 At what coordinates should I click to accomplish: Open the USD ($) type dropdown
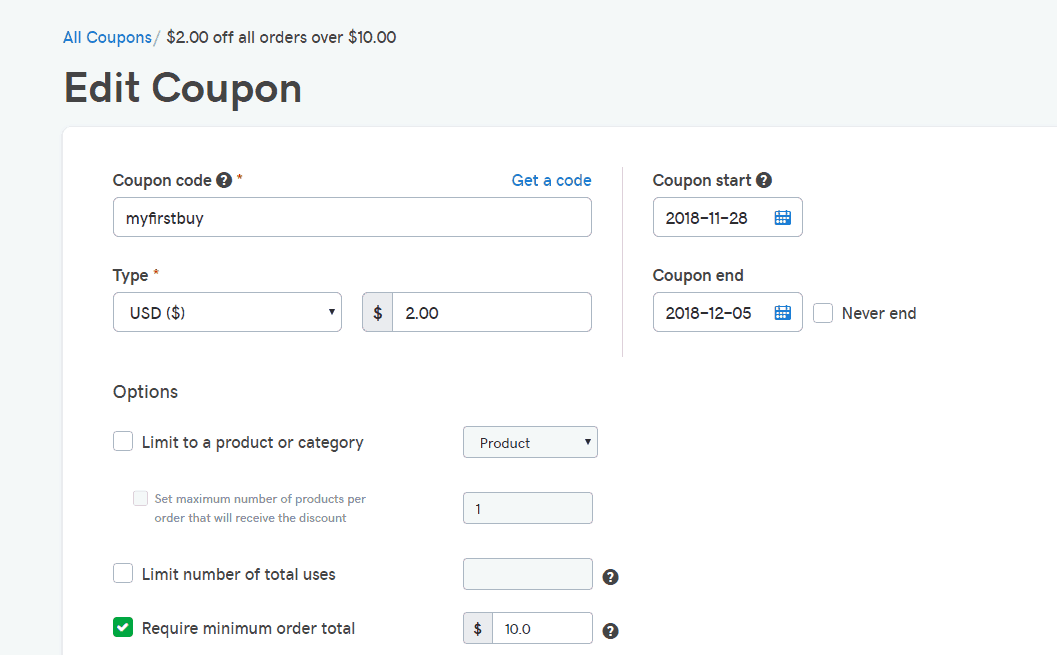[x=227, y=312]
